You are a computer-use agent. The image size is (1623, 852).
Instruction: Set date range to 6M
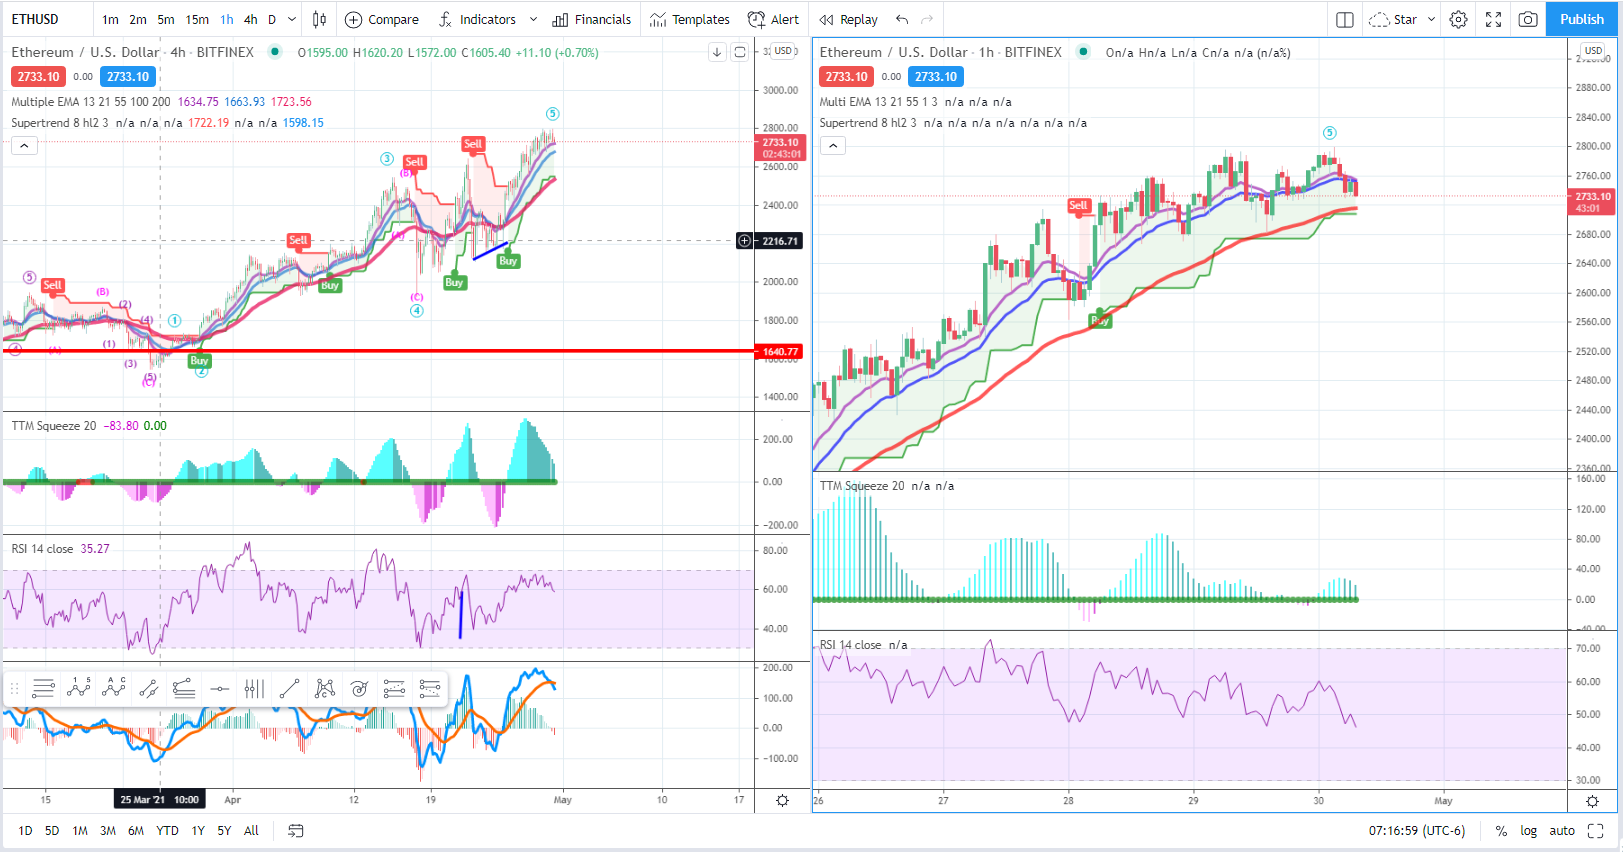pyautogui.click(x=136, y=830)
